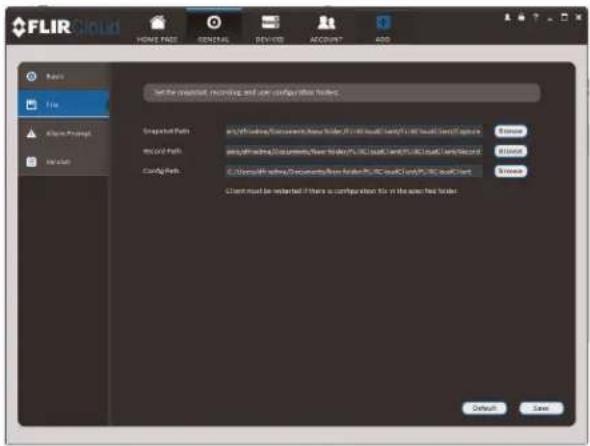The height and width of the screenshot is (446, 590).
Task: Select the File section in sidebar
Action: coord(64,104)
